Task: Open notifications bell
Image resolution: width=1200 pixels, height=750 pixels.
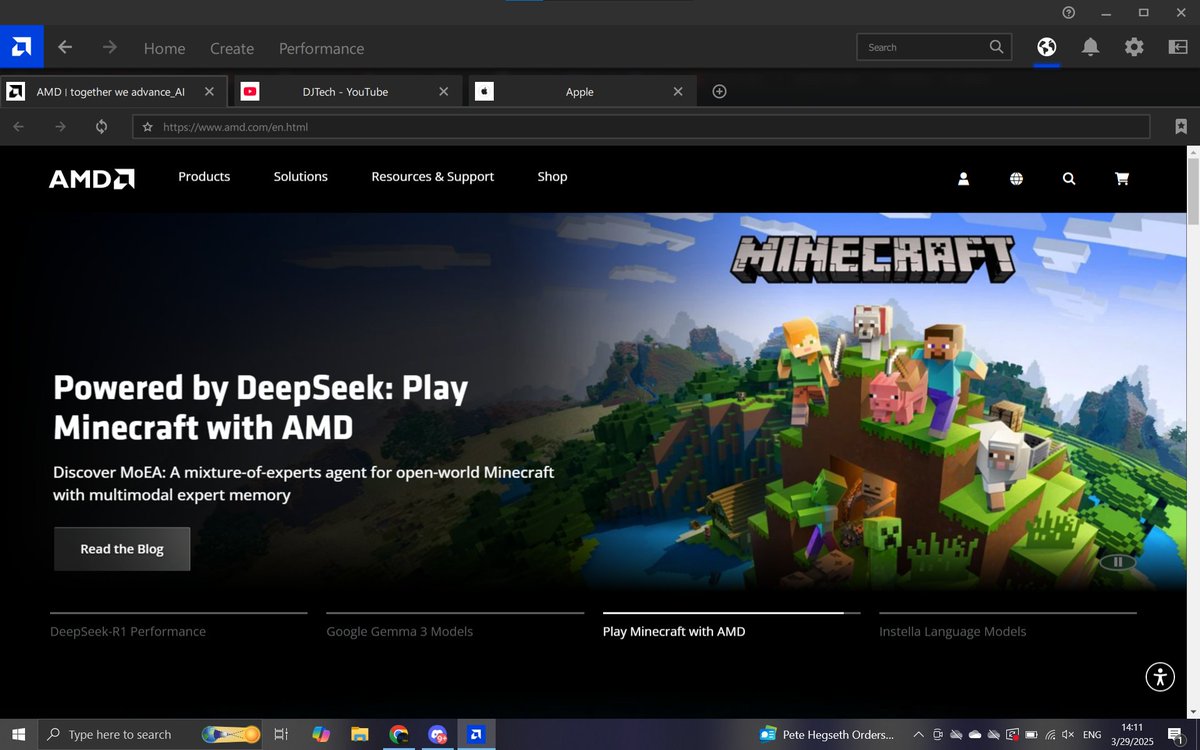Action: (x=1091, y=47)
